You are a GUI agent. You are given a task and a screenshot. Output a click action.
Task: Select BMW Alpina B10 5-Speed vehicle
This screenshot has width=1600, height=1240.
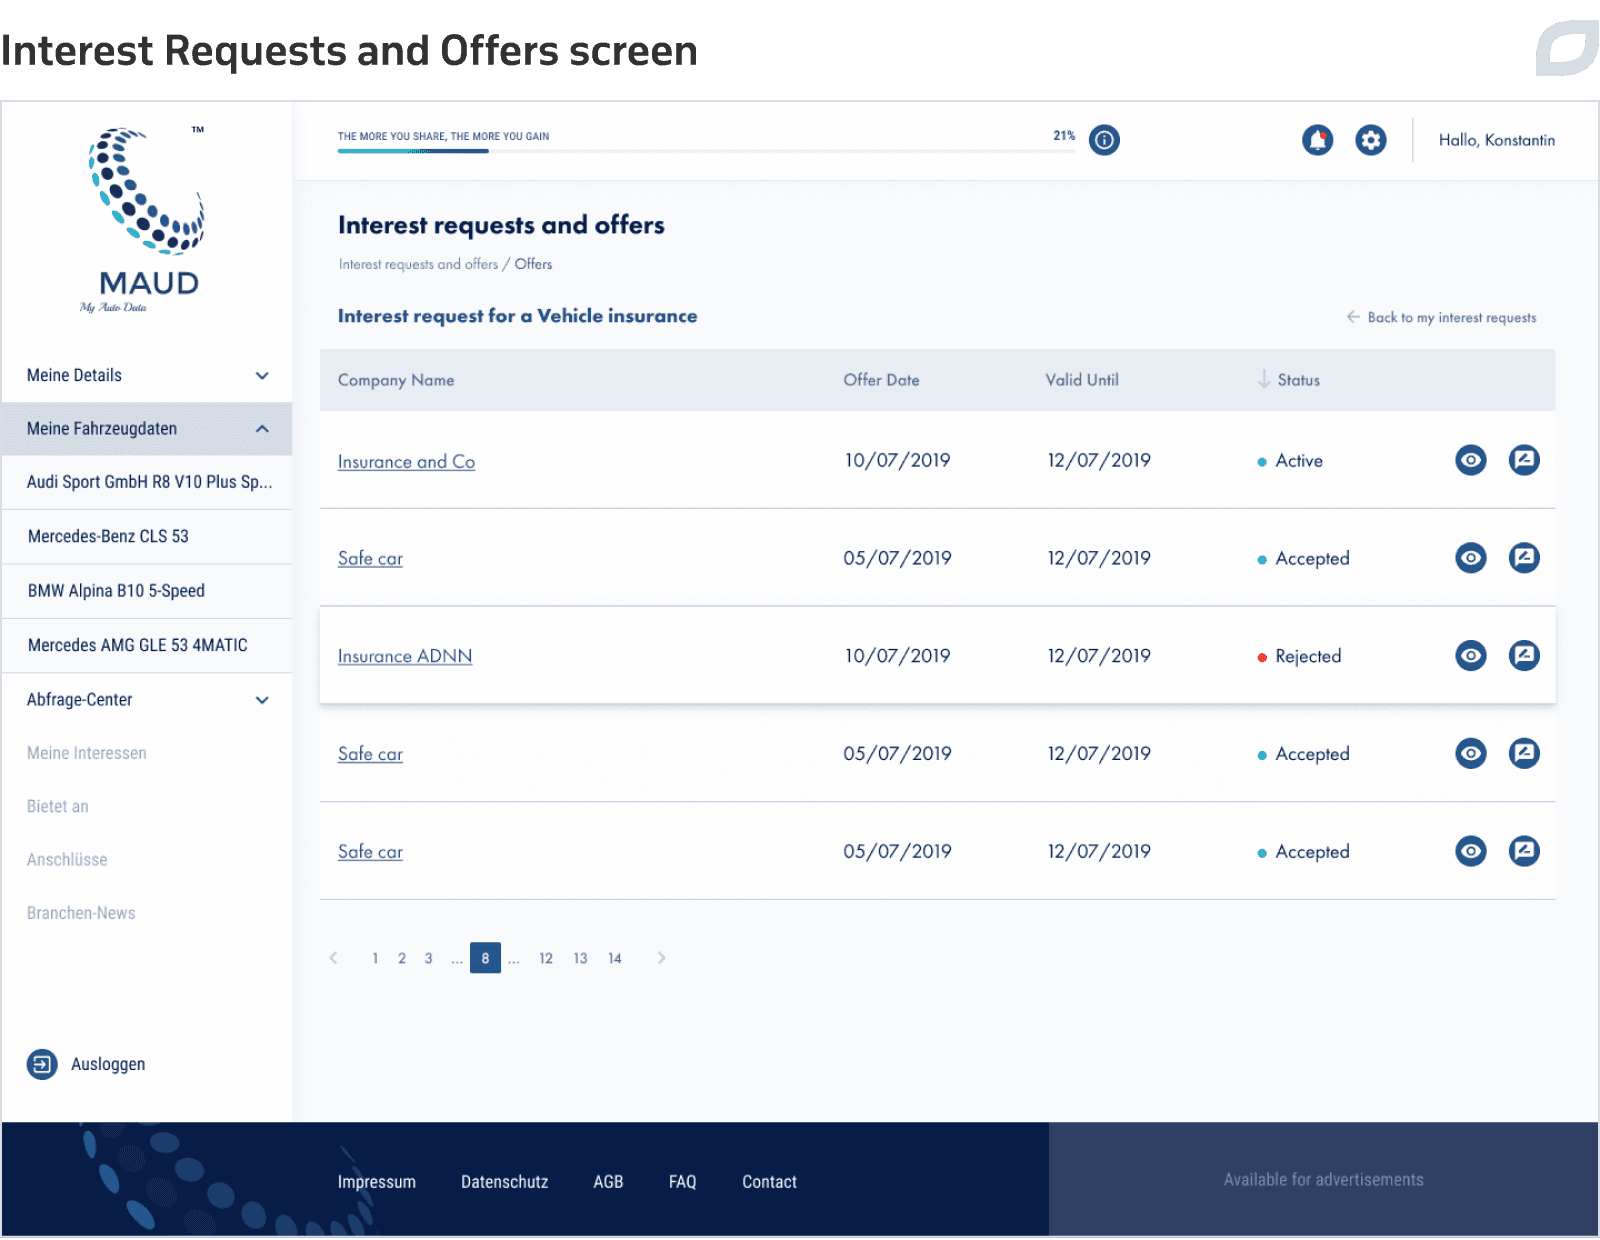[x=147, y=591]
